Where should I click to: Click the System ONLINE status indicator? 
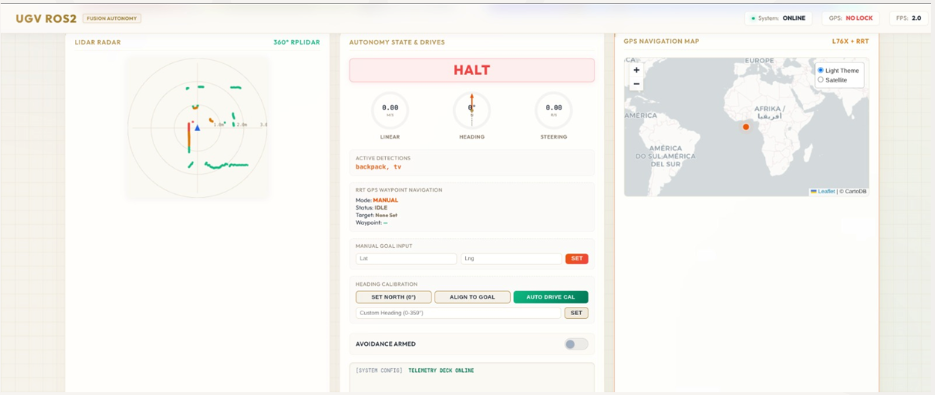click(x=778, y=18)
